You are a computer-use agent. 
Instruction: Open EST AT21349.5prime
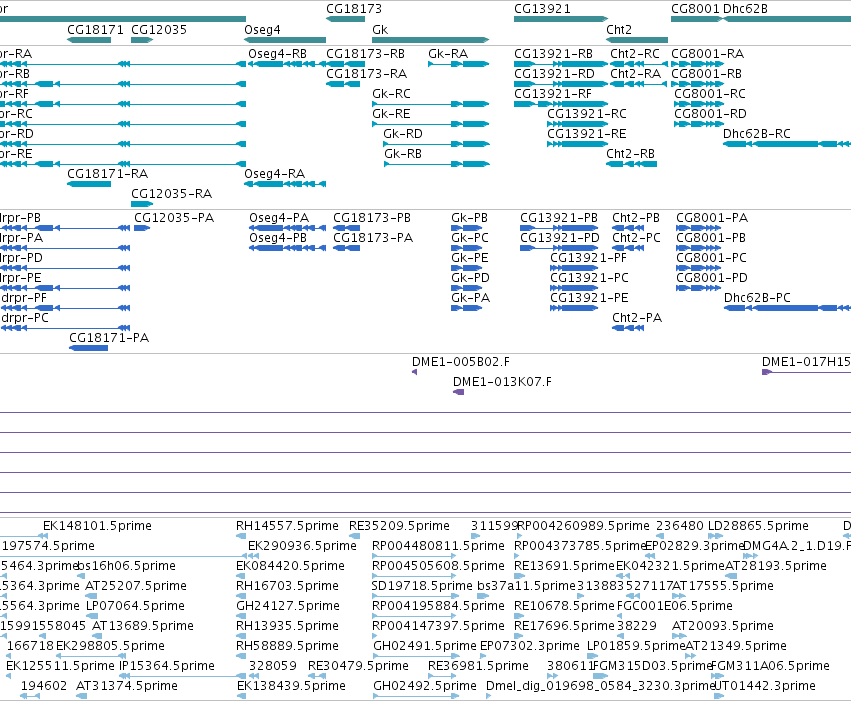point(736,646)
